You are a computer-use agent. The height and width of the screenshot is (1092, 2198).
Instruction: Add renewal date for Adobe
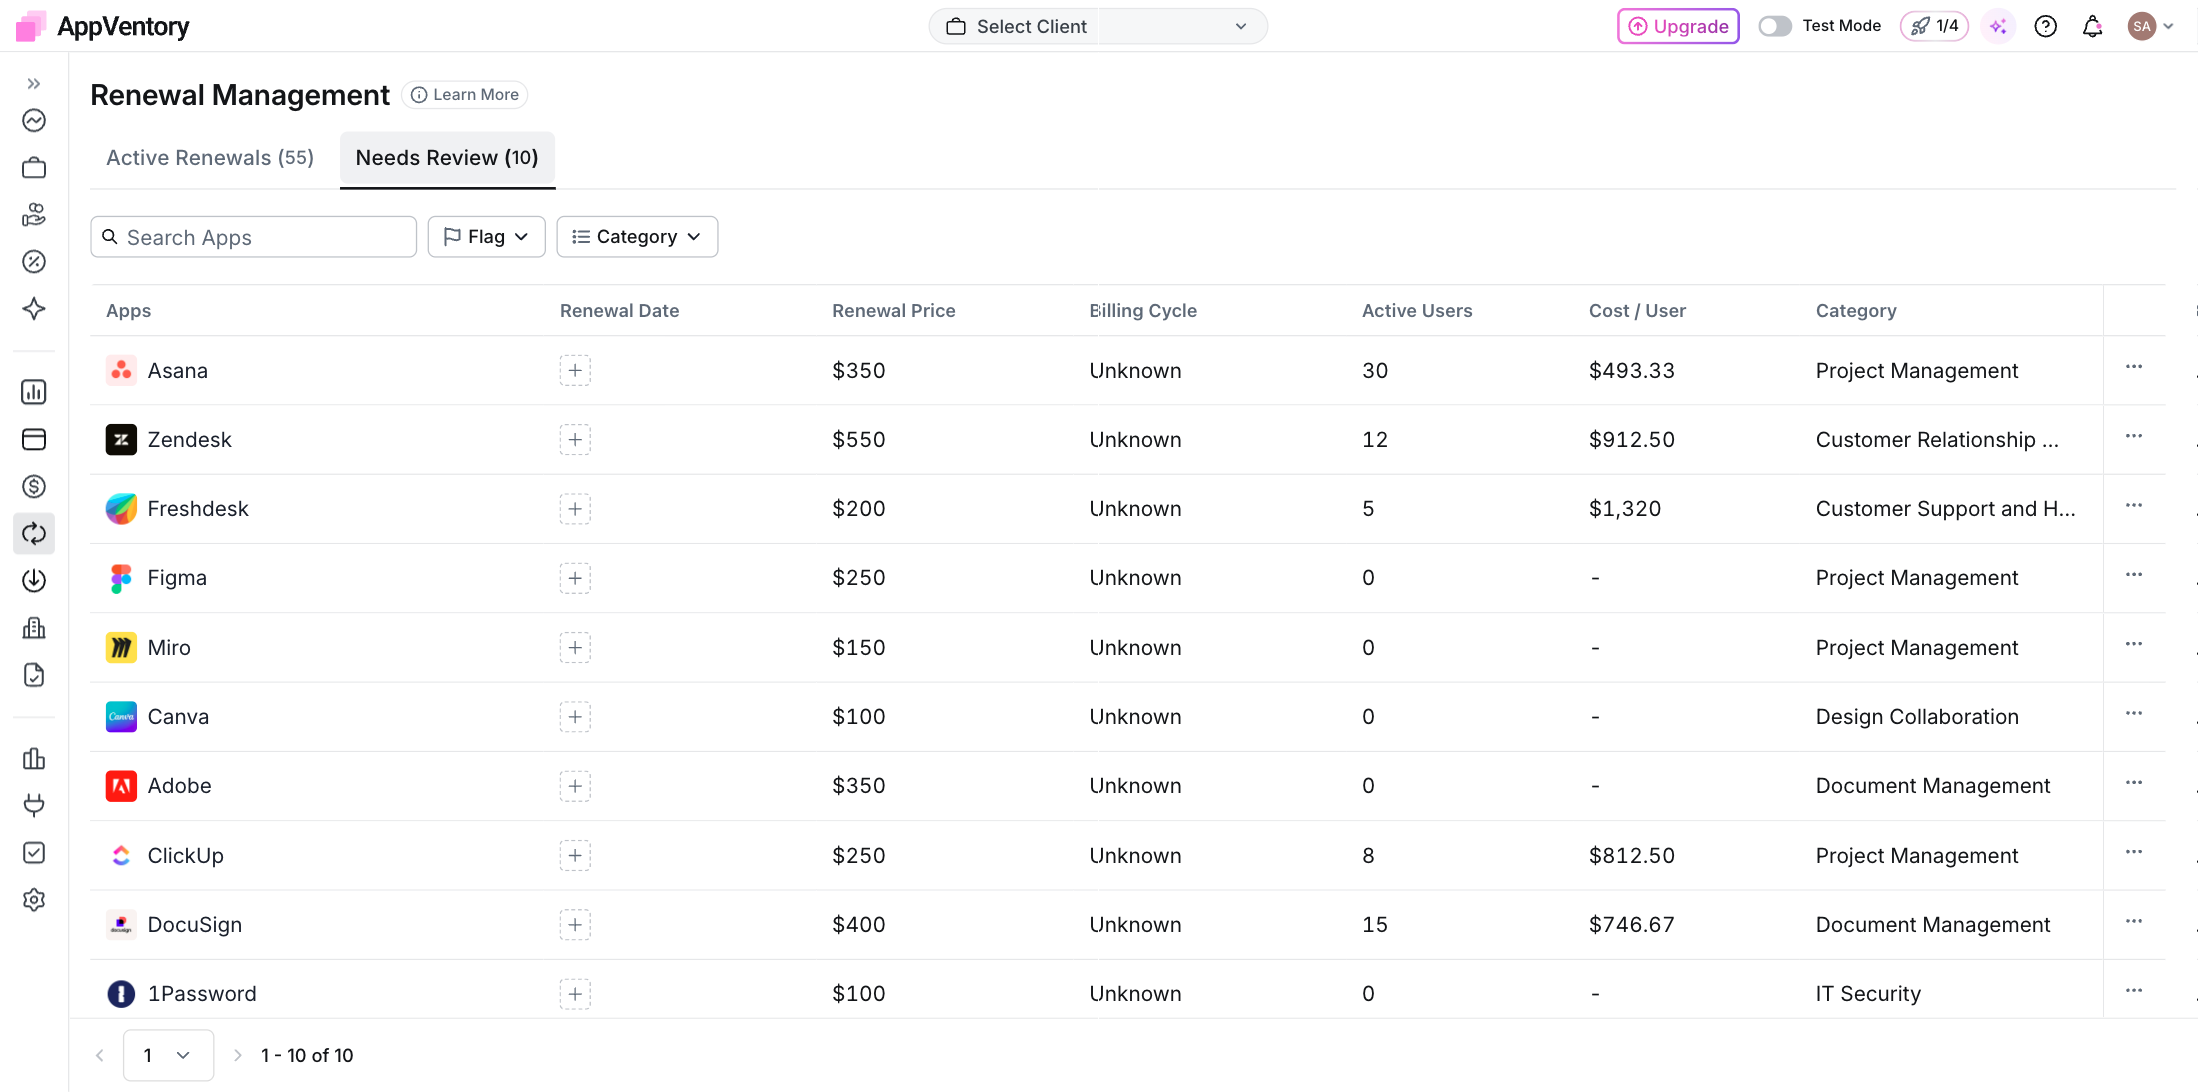(x=575, y=786)
